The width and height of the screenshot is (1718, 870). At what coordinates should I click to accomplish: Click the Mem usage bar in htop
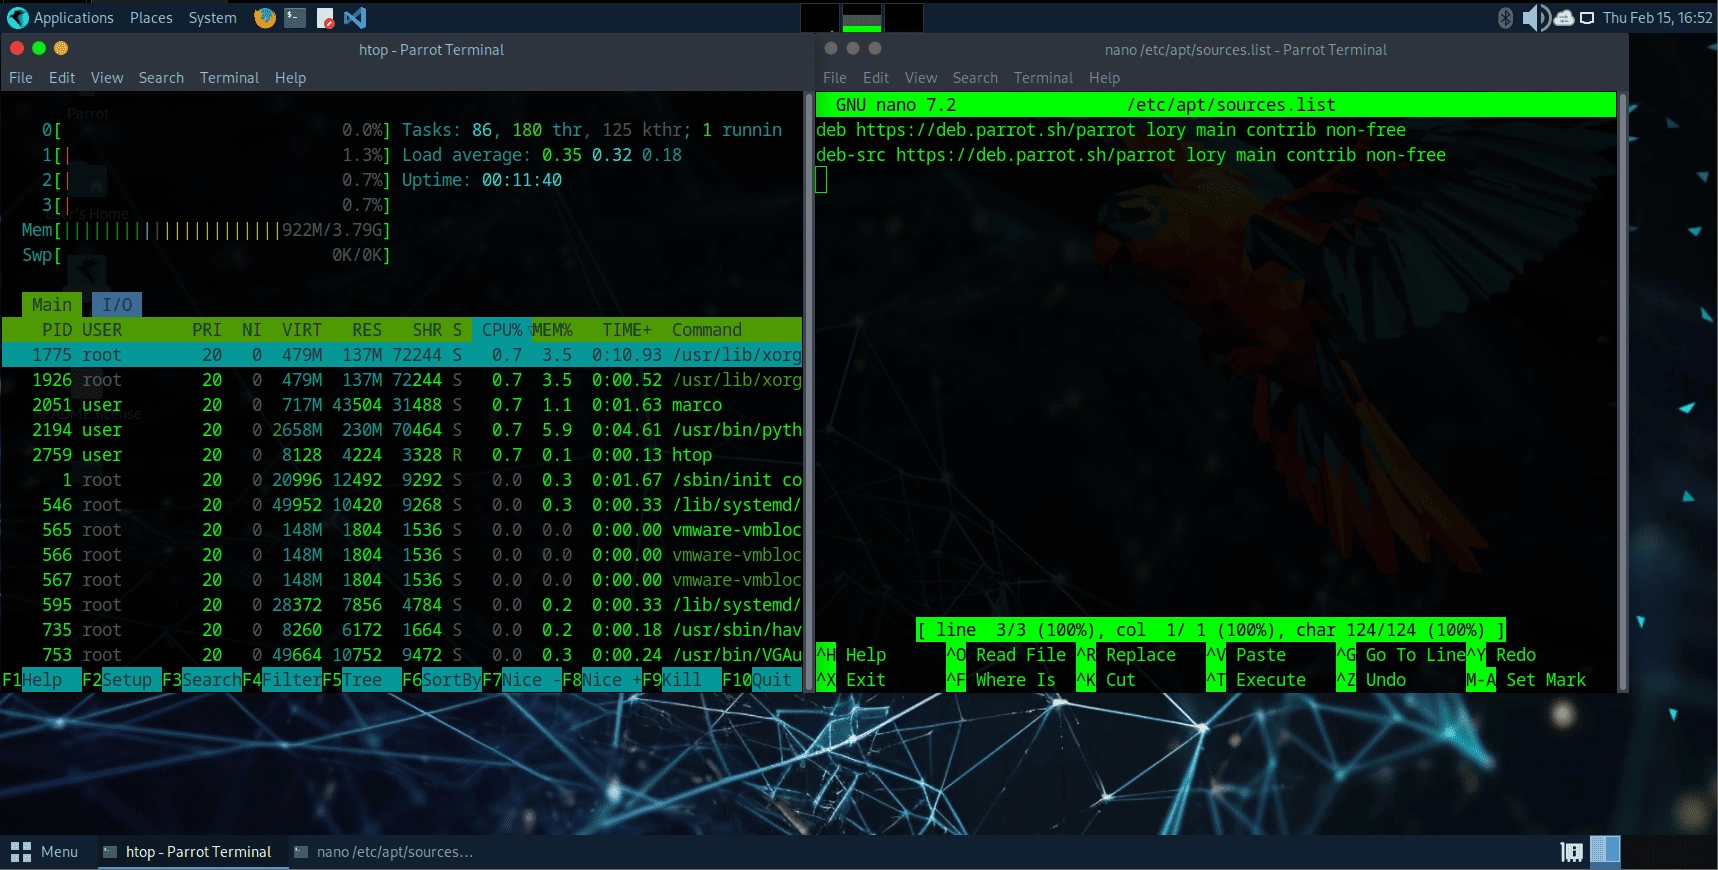206,230
